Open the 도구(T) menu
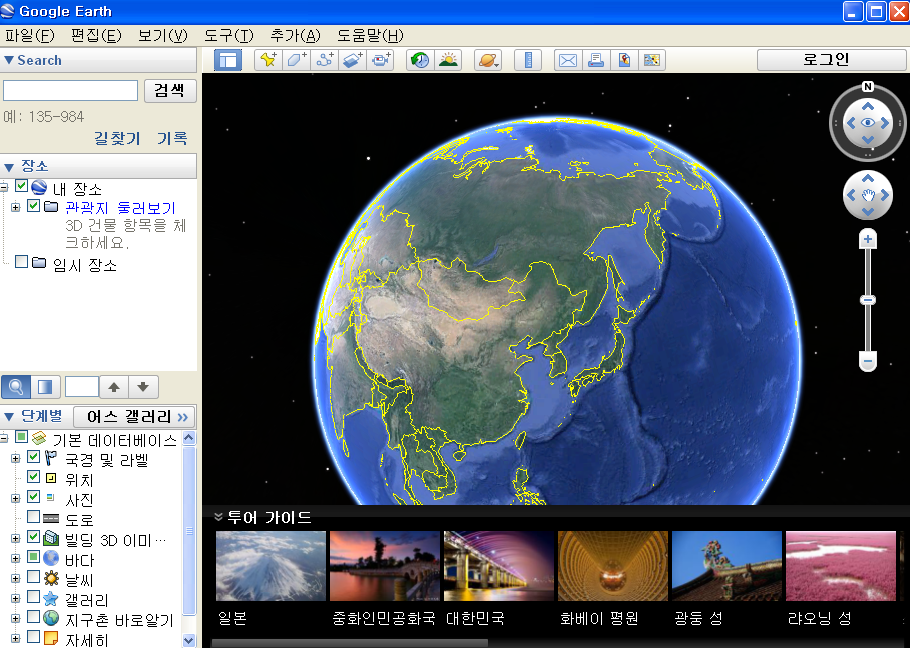 [229, 35]
